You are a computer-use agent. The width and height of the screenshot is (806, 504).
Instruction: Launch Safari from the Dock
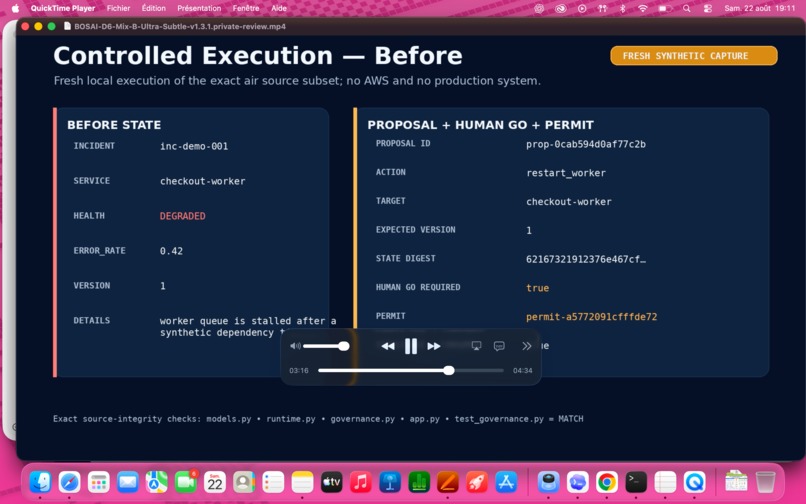click(x=69, y=482)
